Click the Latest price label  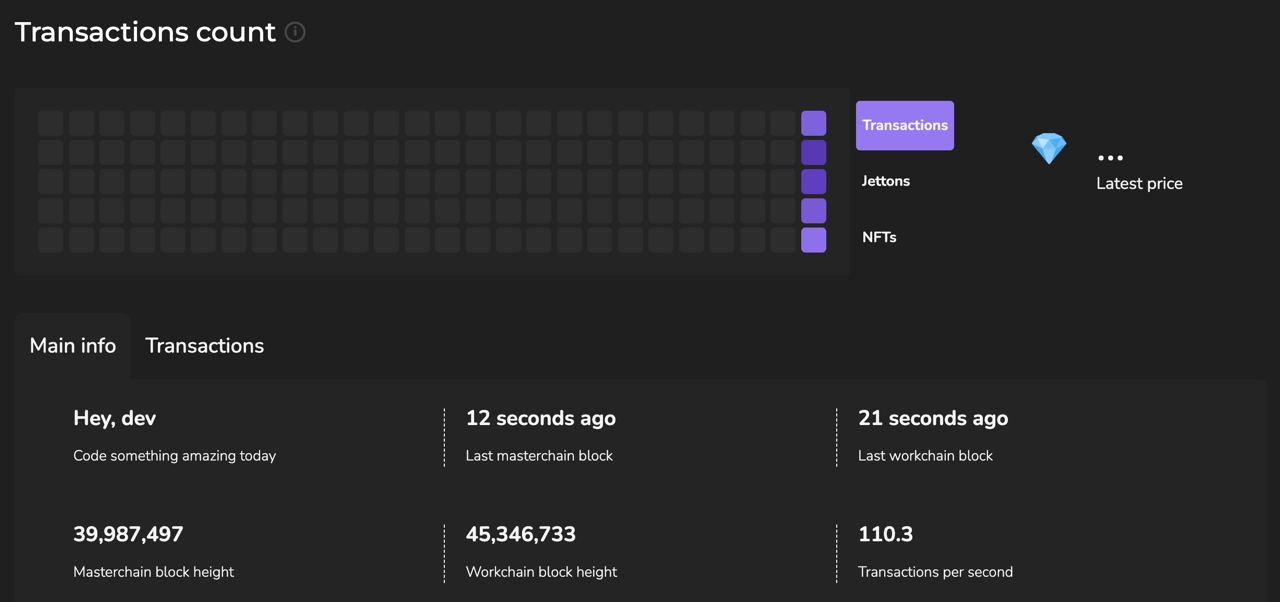1139,183
